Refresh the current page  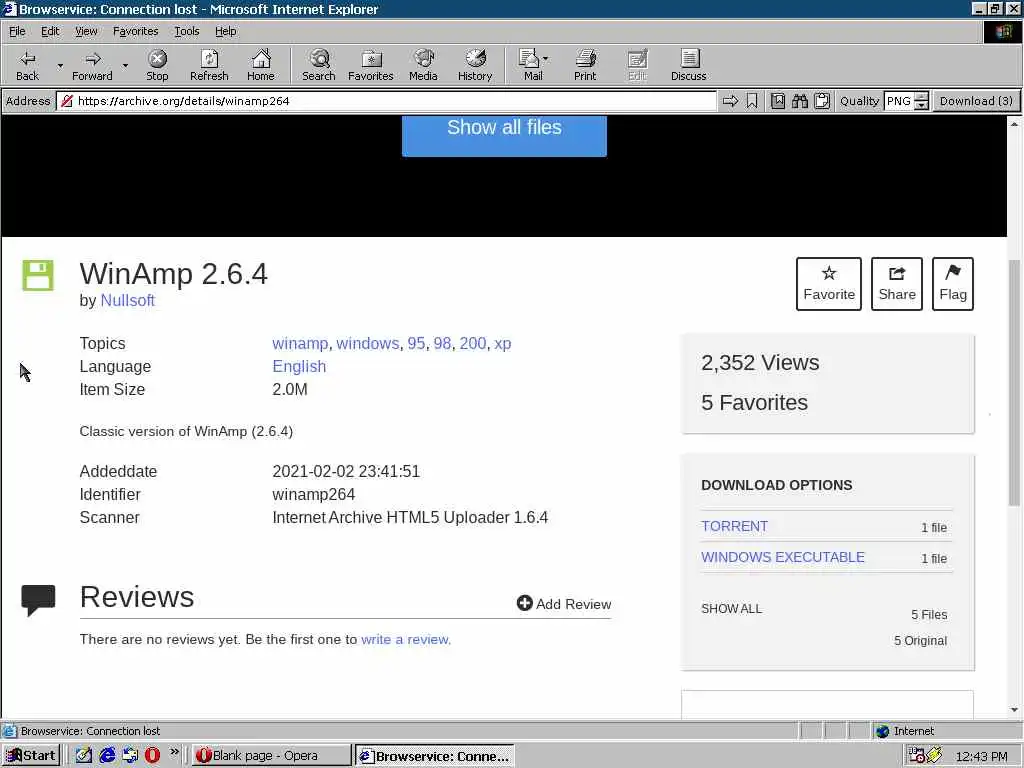(209, 65)
